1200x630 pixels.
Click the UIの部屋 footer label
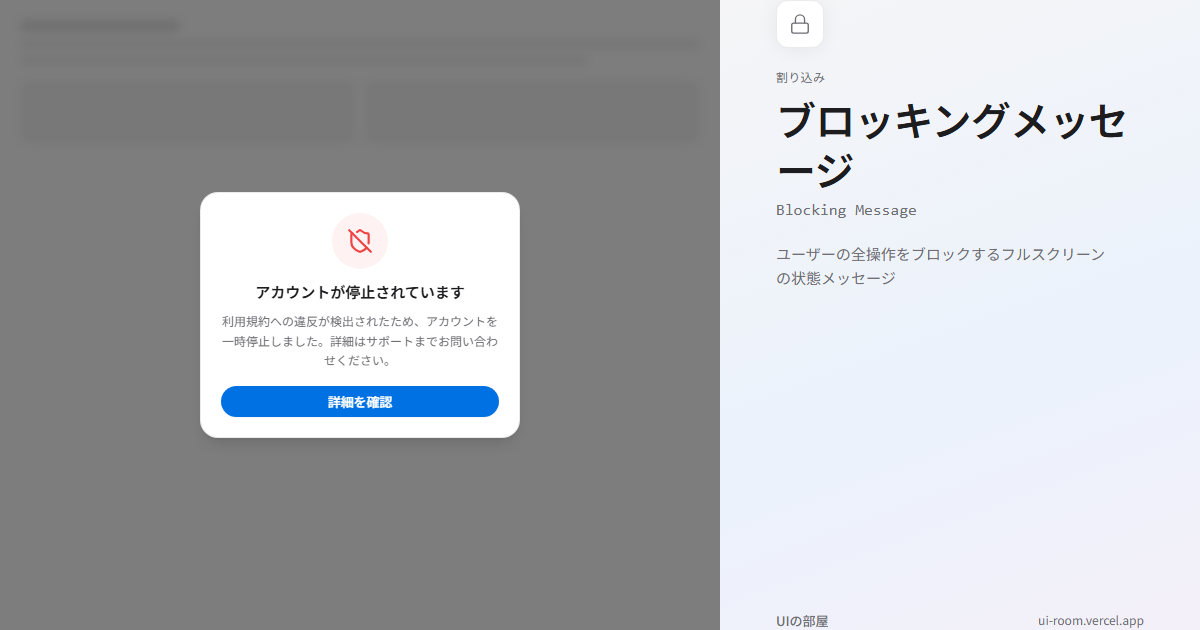click(802, 621)
